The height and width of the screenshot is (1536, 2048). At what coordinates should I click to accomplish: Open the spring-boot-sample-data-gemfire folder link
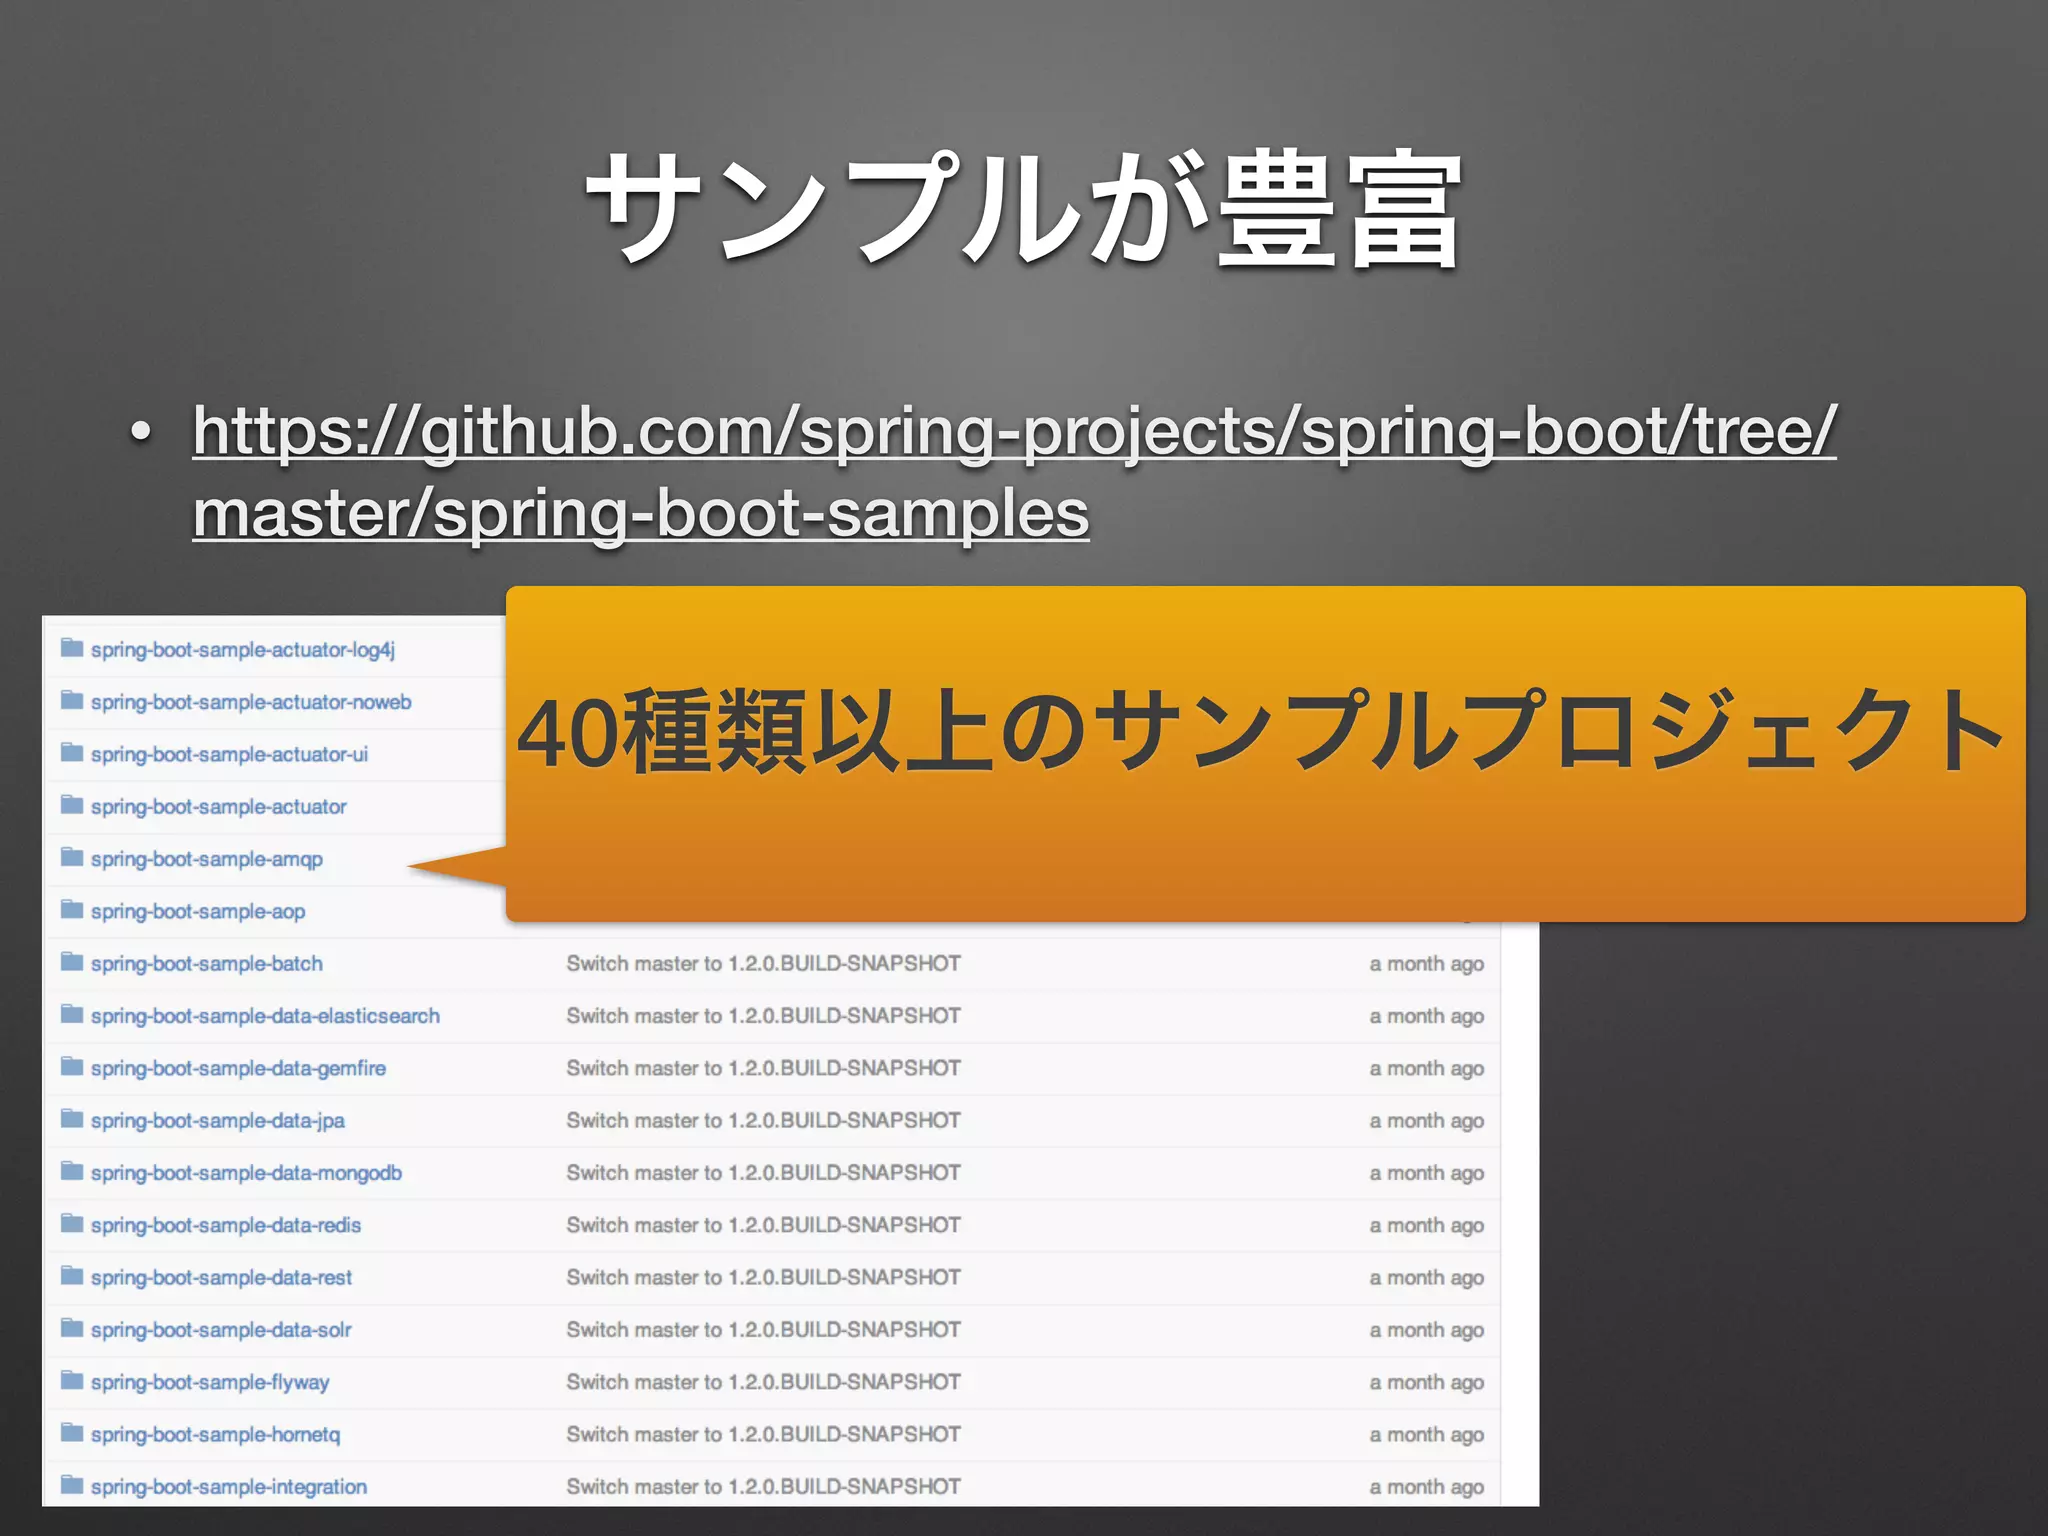[238, 1068]
